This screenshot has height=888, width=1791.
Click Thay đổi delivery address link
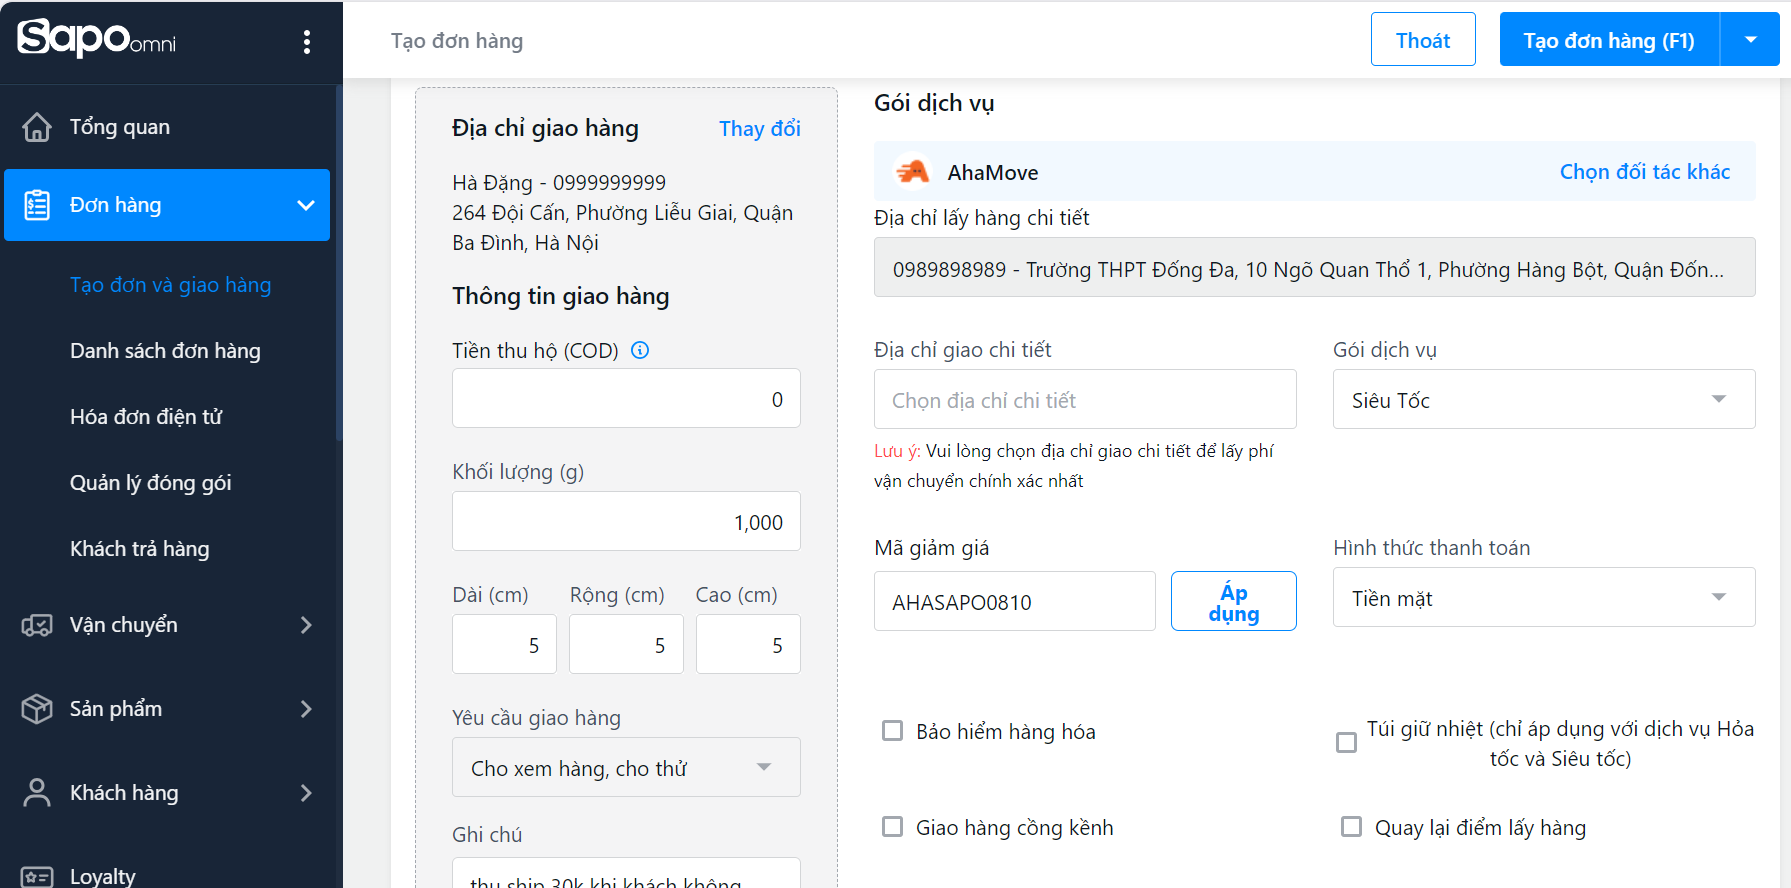coord(759,128)
